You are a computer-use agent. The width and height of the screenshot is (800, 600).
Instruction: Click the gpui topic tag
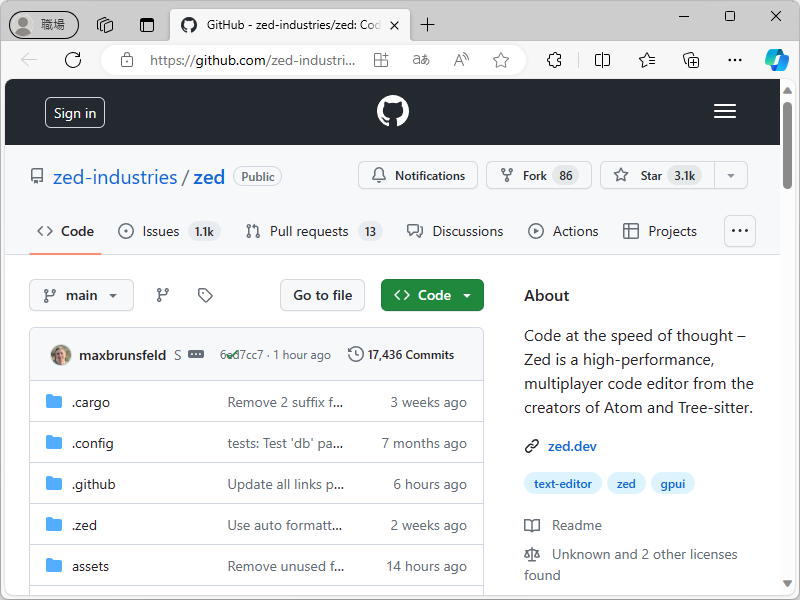pos(673,483)
